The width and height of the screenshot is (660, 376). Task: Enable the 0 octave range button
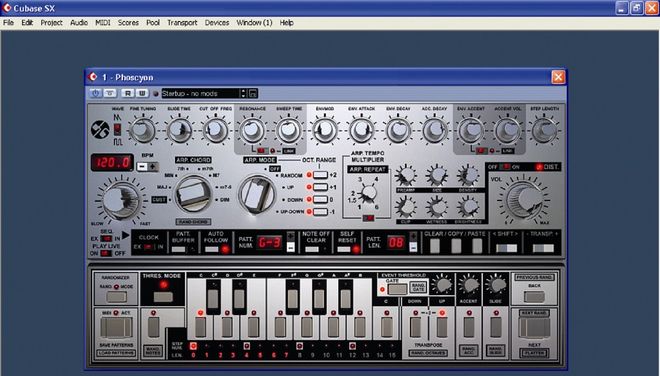(x=320, y=199)
